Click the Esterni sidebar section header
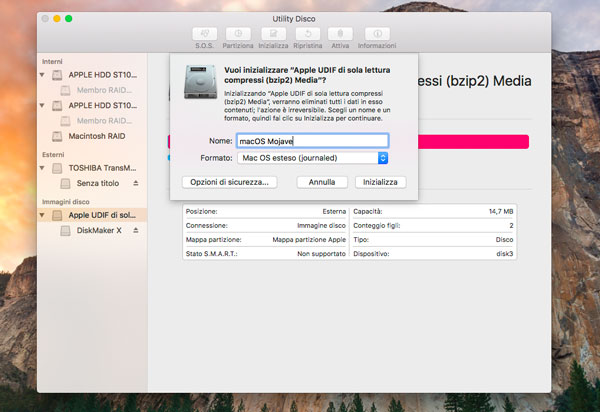Screen dimensions: 600x412 click(53, 155)
